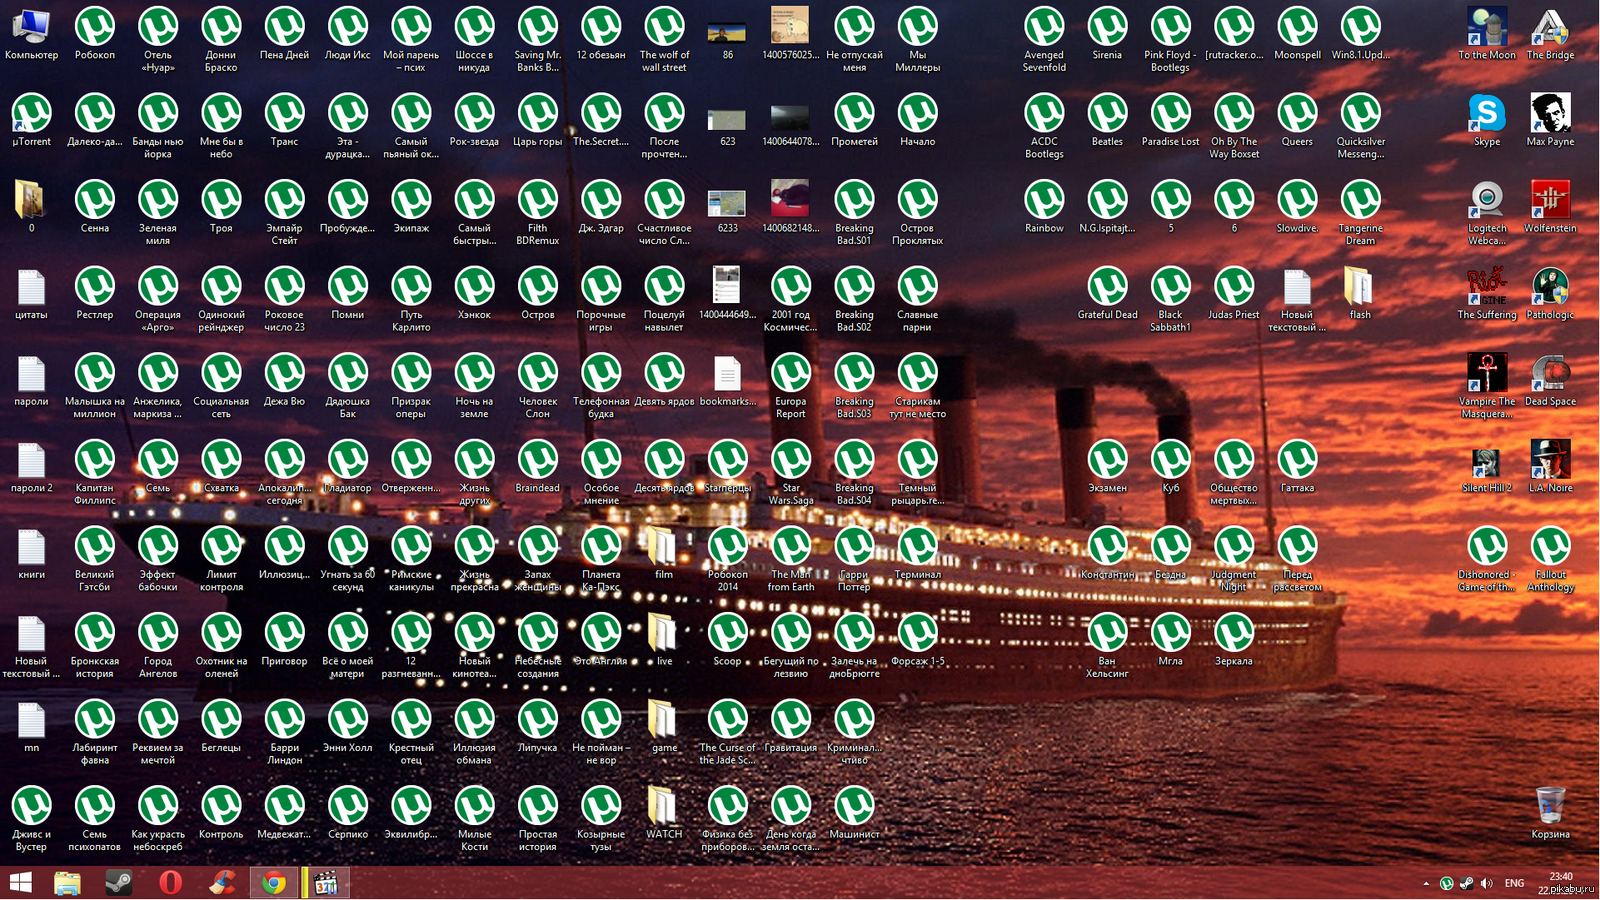Open Steam from the taskbar
Viewport: 1600px width, 900px height.
pyautogui.click(x=119, y=882)
